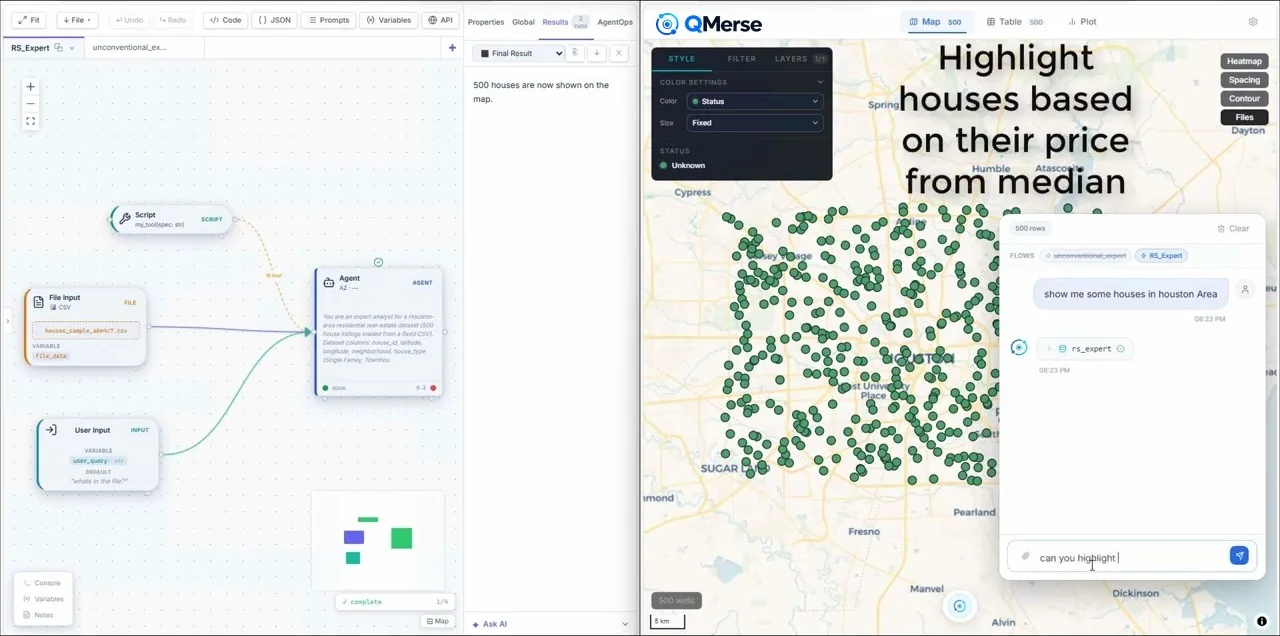Screen dimensions: 1280x636
Task: Open the unconventional_ex... flow tab
Action: coord(130,47)
